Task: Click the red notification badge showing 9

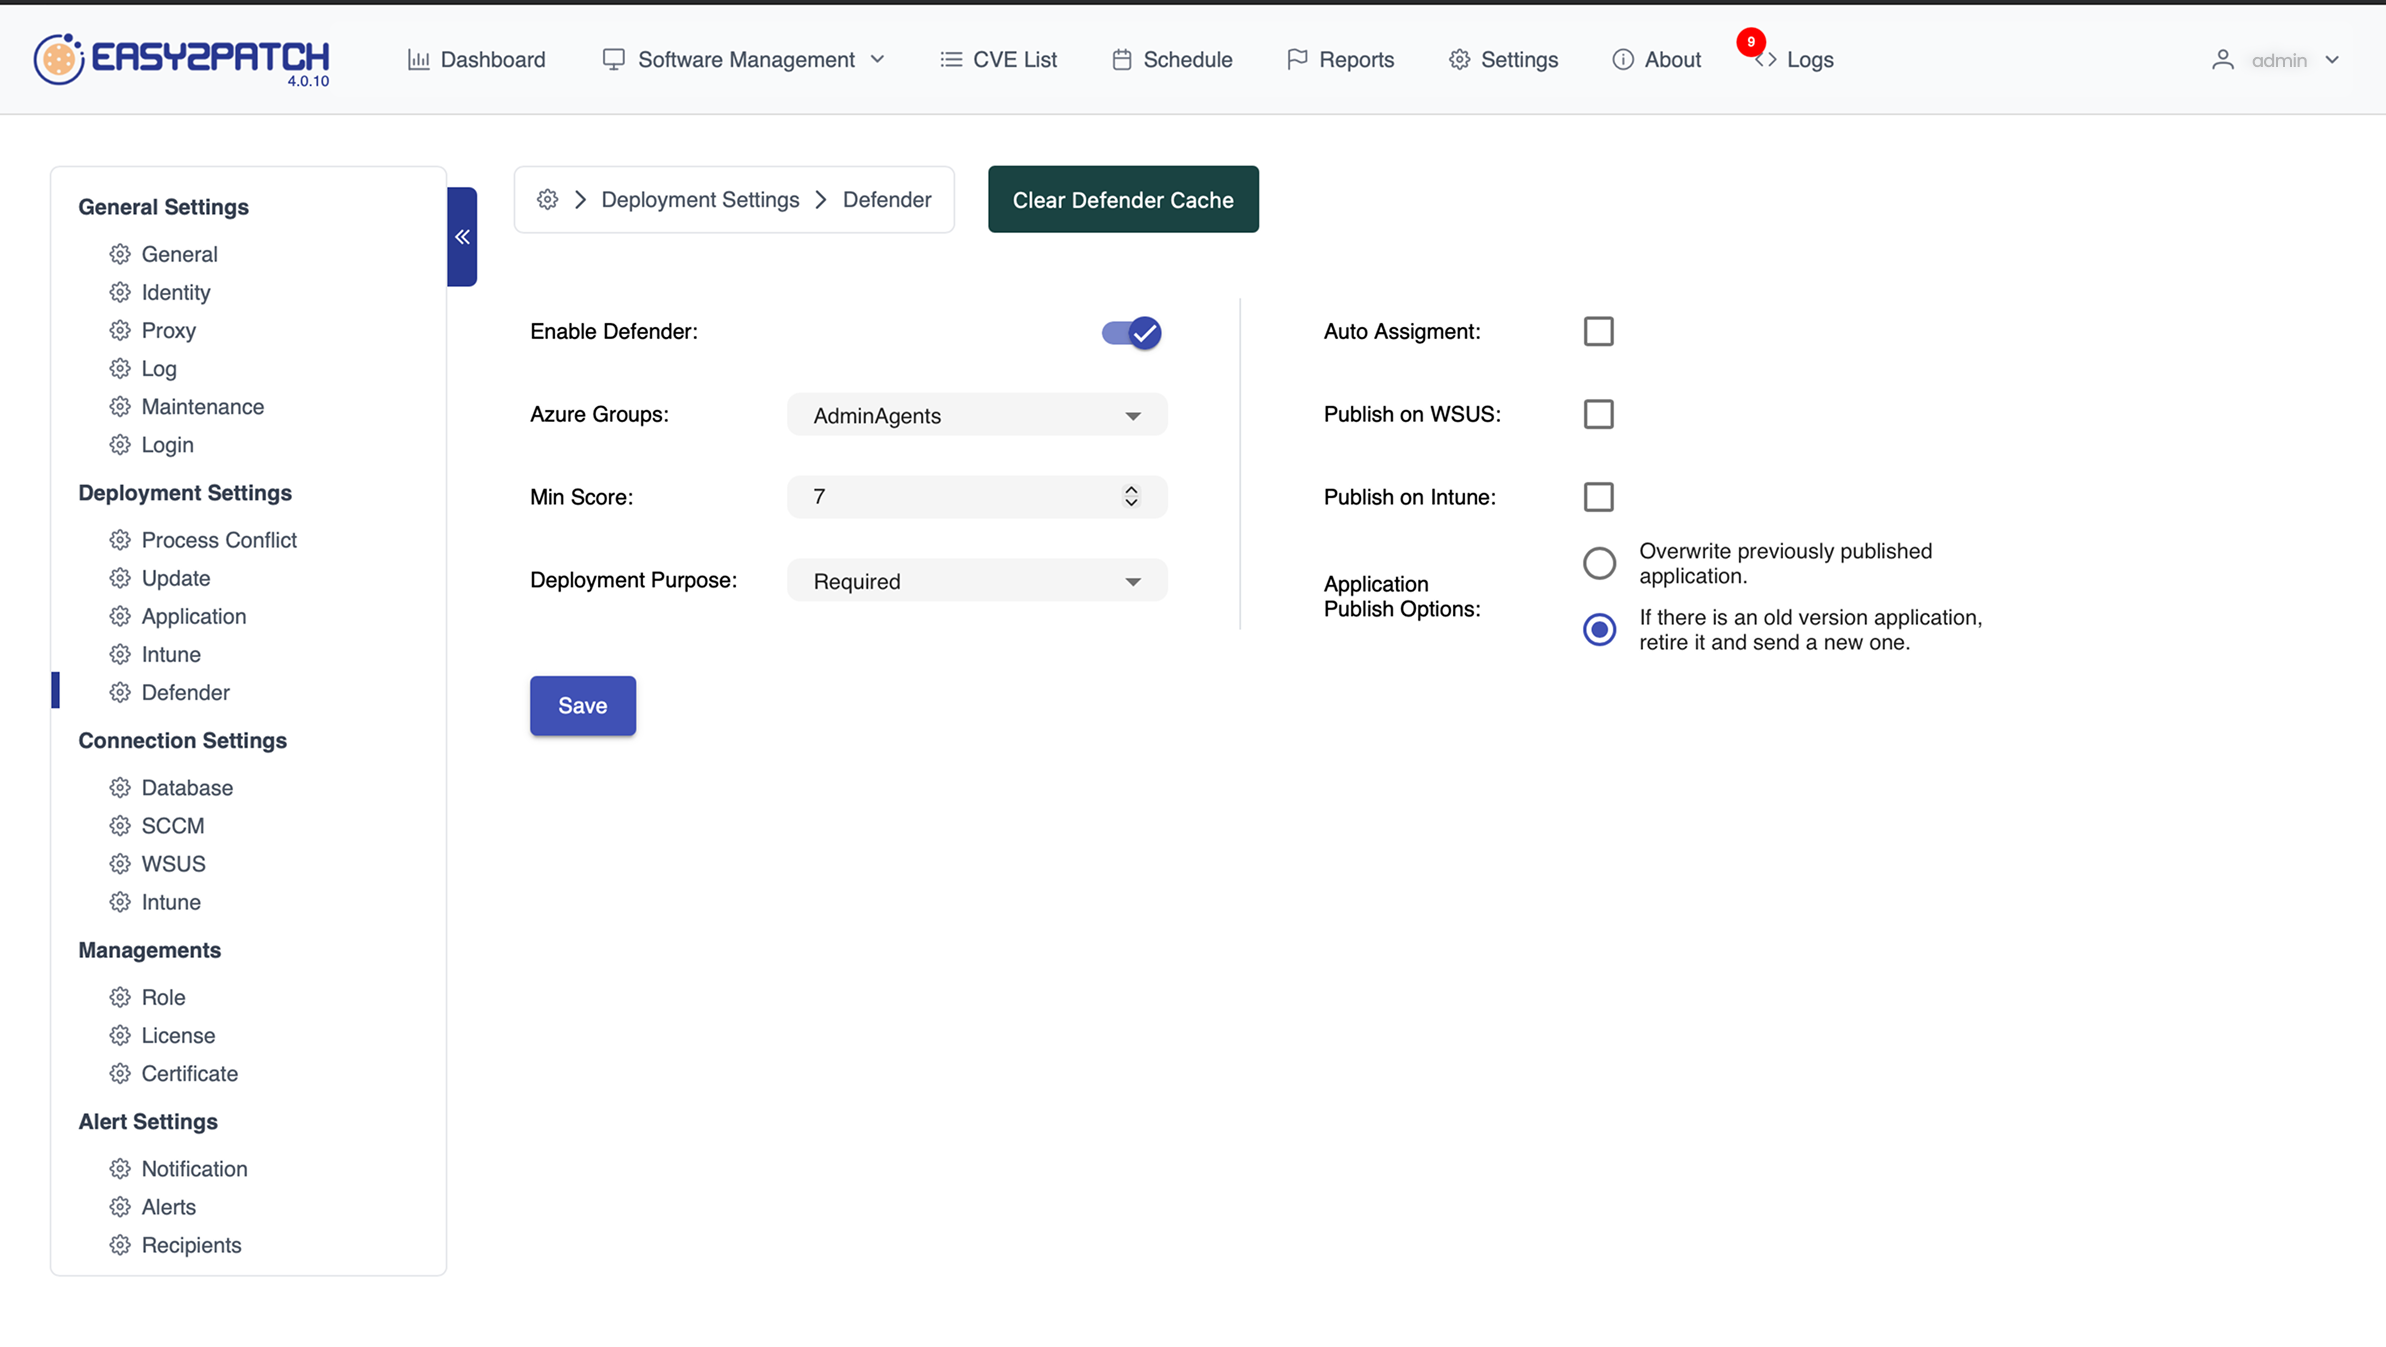Action: click(1751, 42)
